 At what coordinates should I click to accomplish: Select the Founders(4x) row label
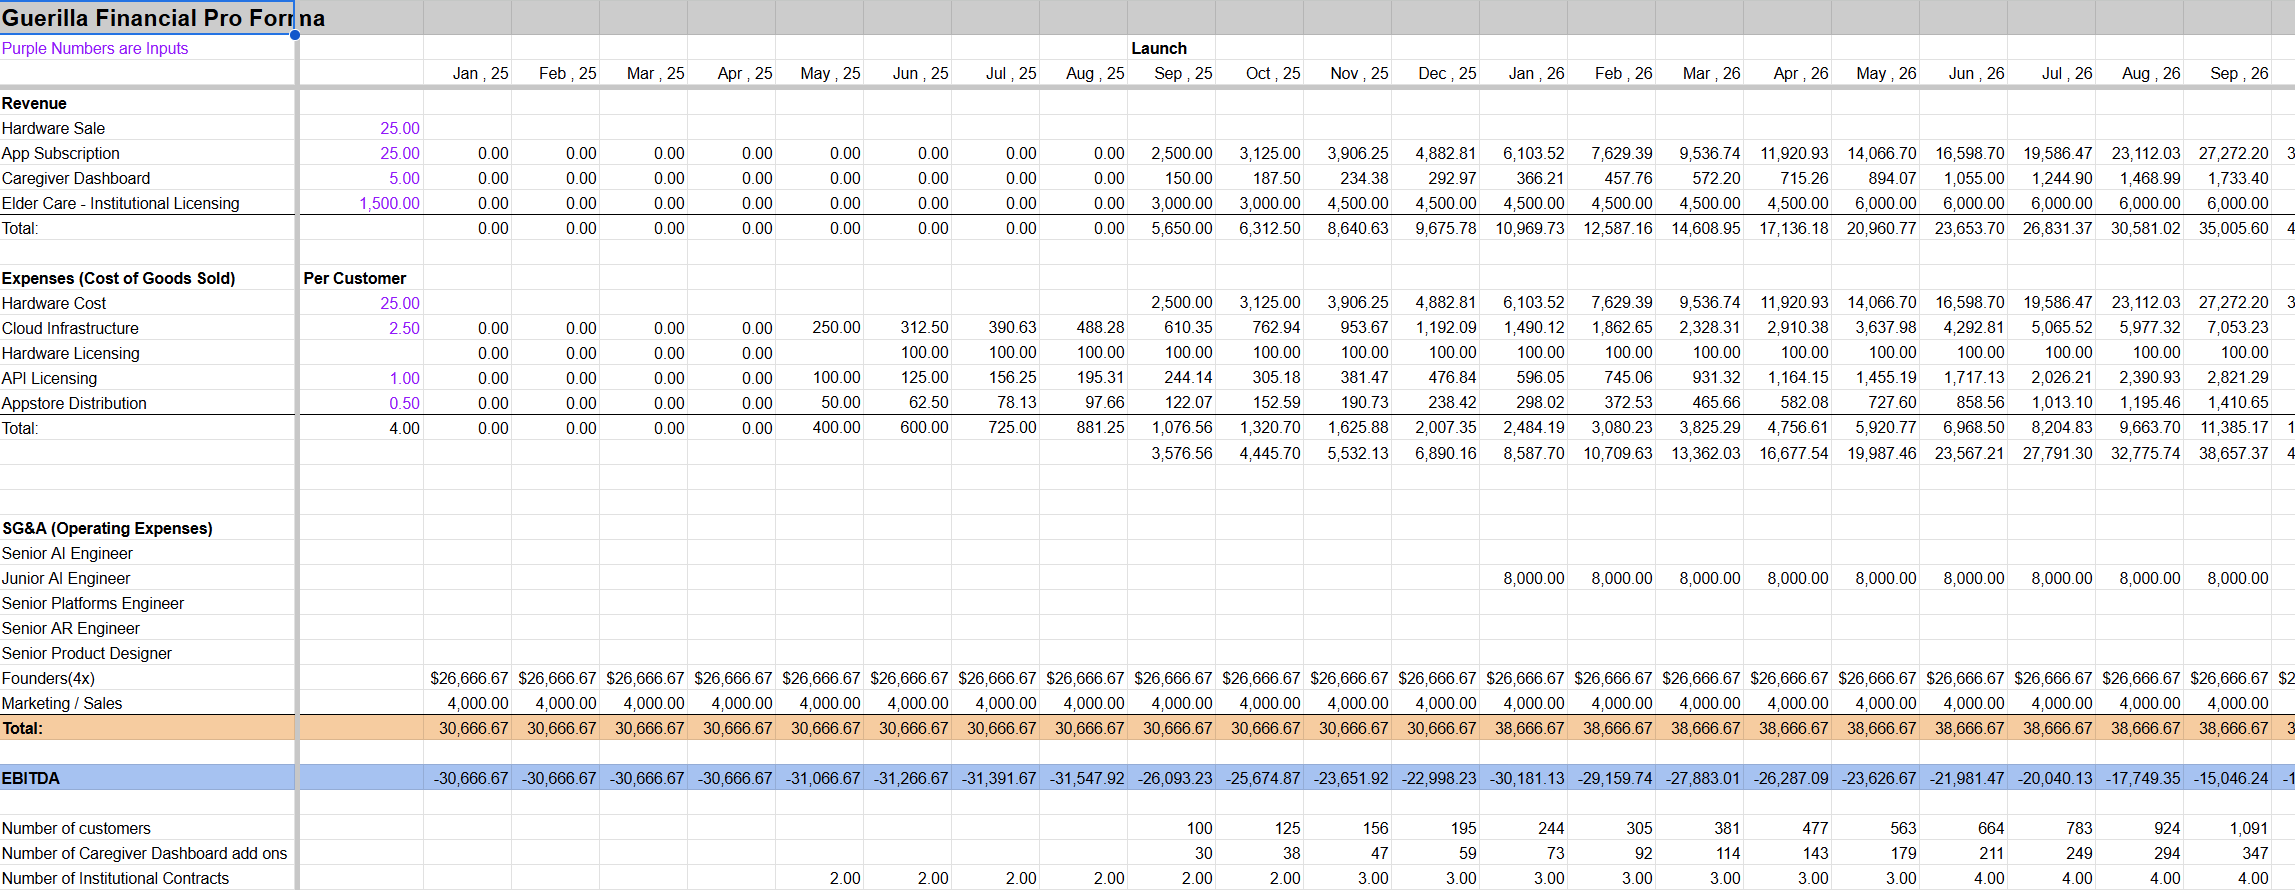pos(48,678)
